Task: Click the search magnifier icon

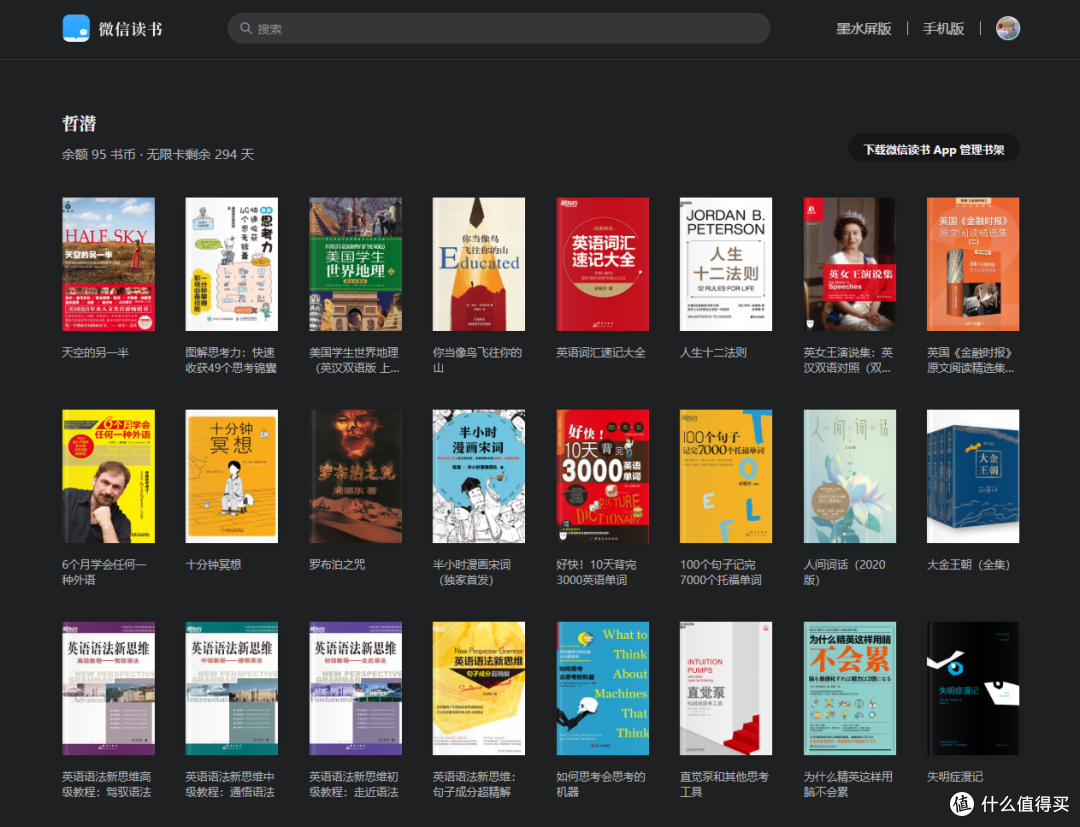Action: point(245,28)
